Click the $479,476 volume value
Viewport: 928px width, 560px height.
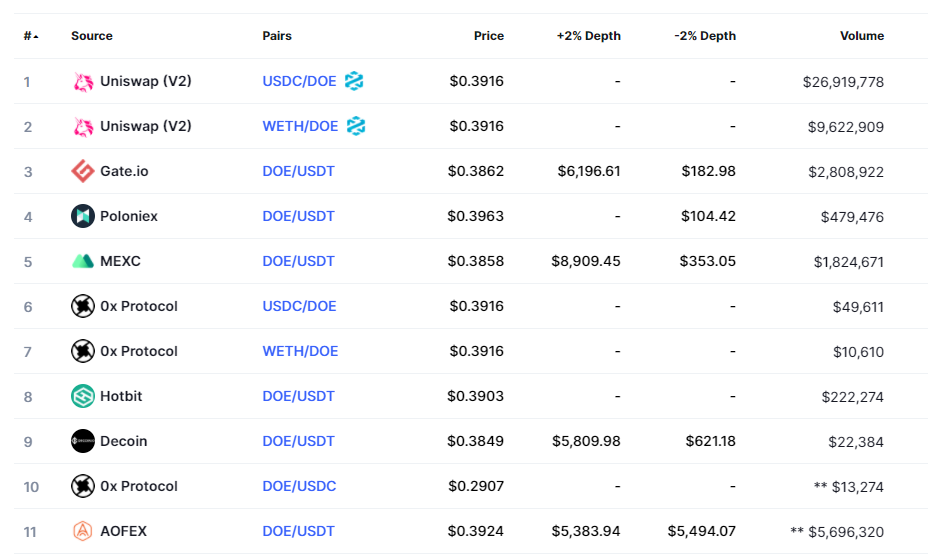pyautogui.click(x=852, y=217)
